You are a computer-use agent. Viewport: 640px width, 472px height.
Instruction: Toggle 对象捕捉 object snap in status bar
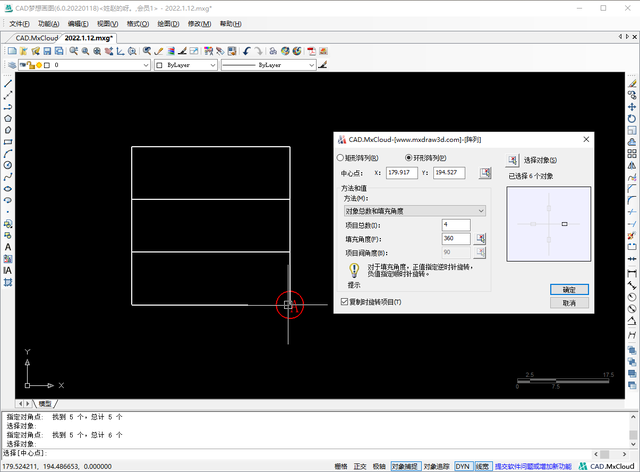[x=405, y=466]
